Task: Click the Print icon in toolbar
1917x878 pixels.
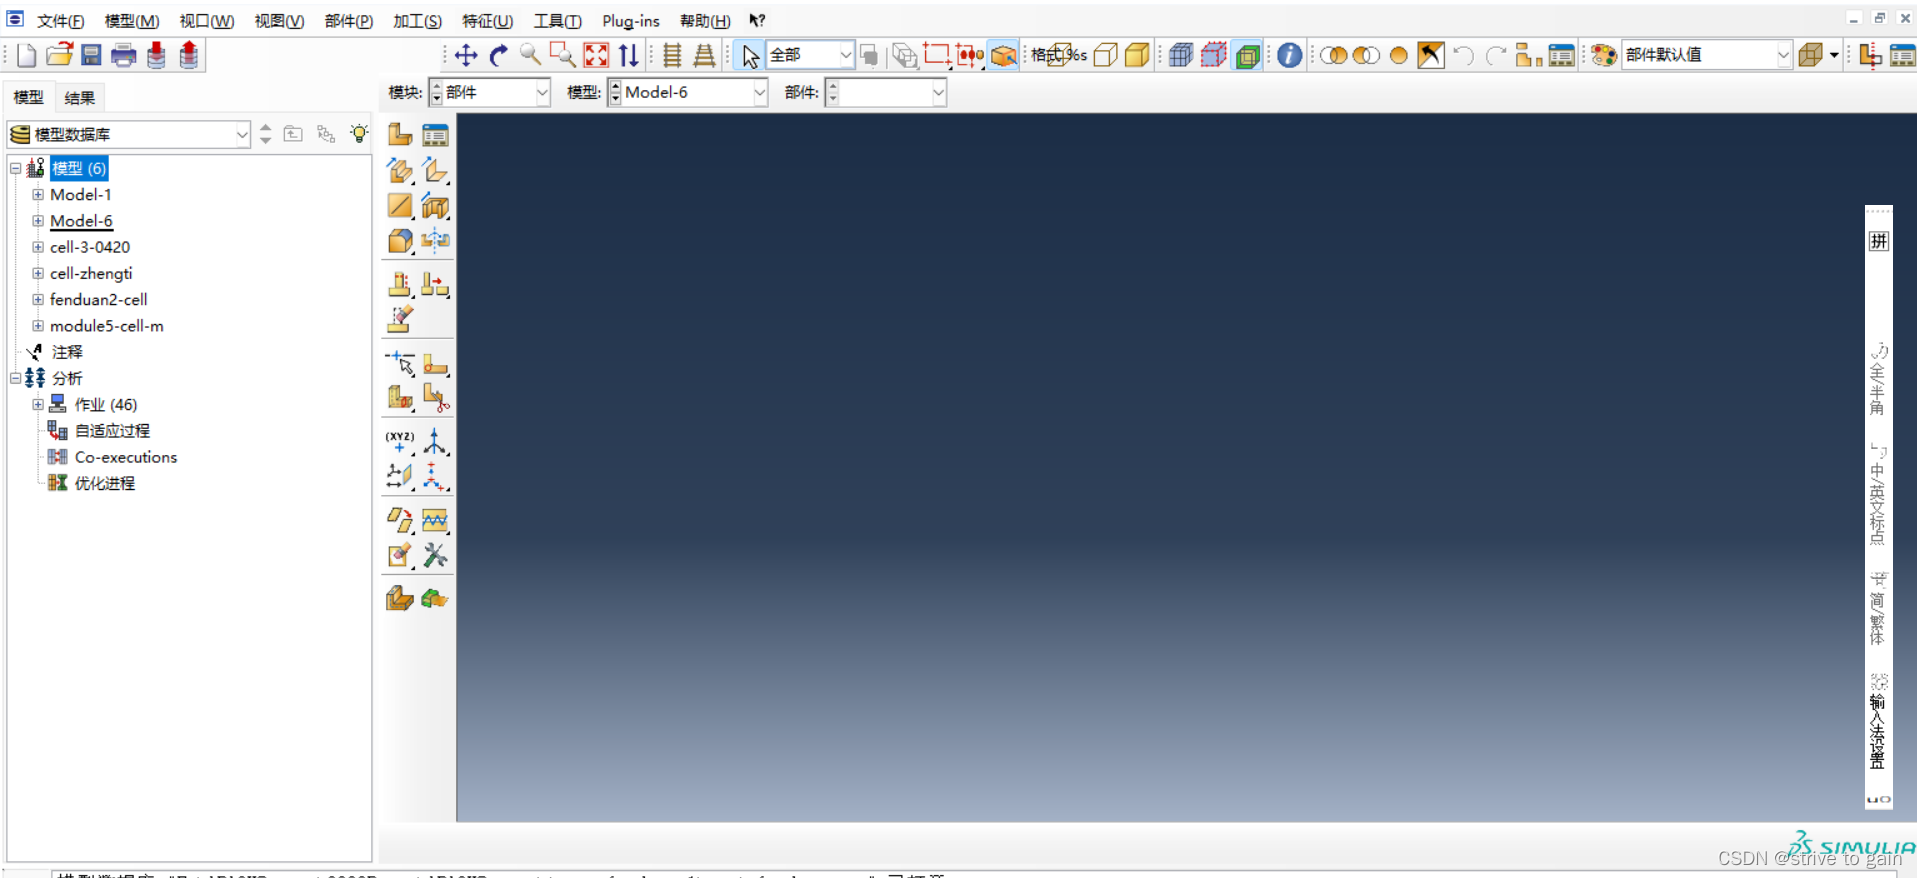Action: pos(123,55)
